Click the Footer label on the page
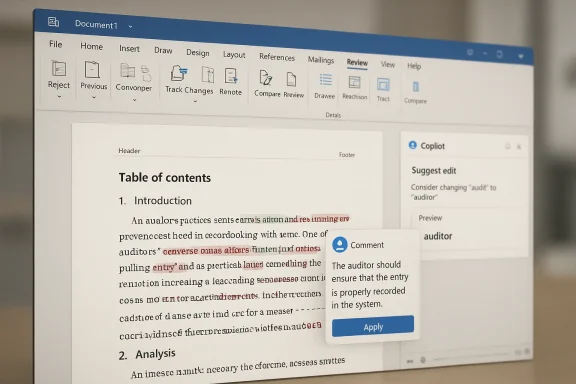 point(347,155)
